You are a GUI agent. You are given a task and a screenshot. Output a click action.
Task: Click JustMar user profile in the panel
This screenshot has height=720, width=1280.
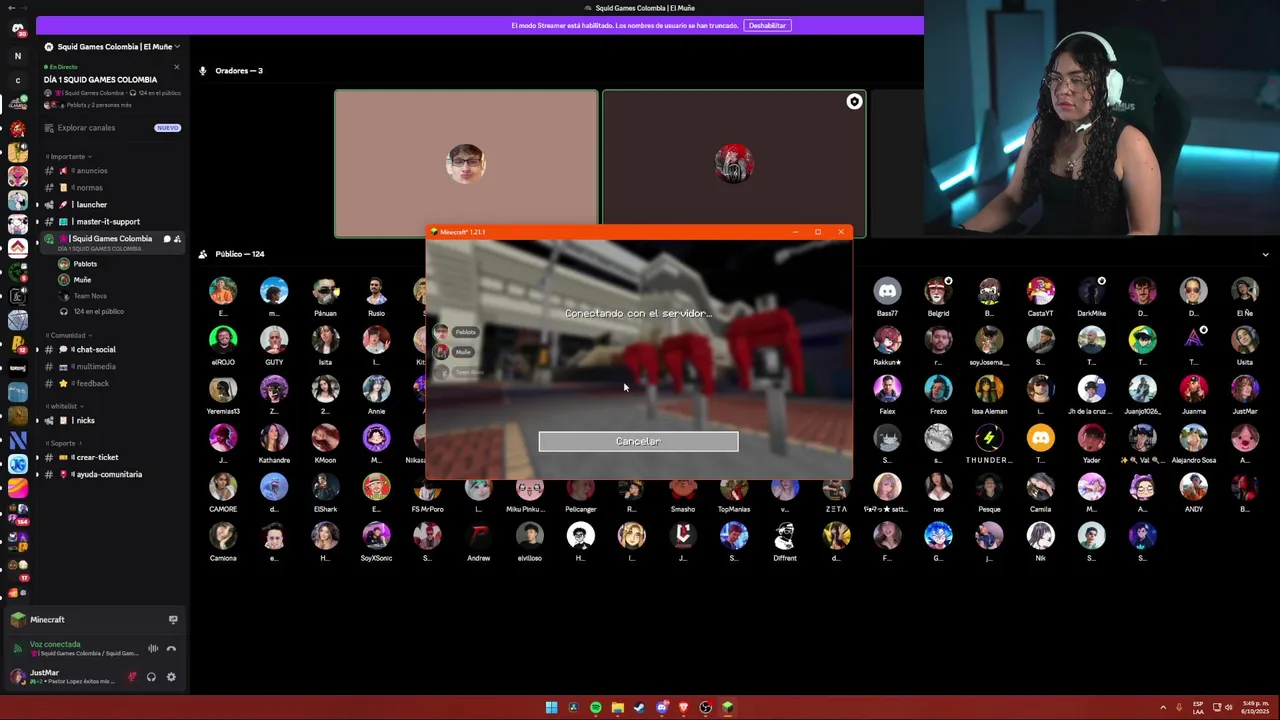click(62, 677)
